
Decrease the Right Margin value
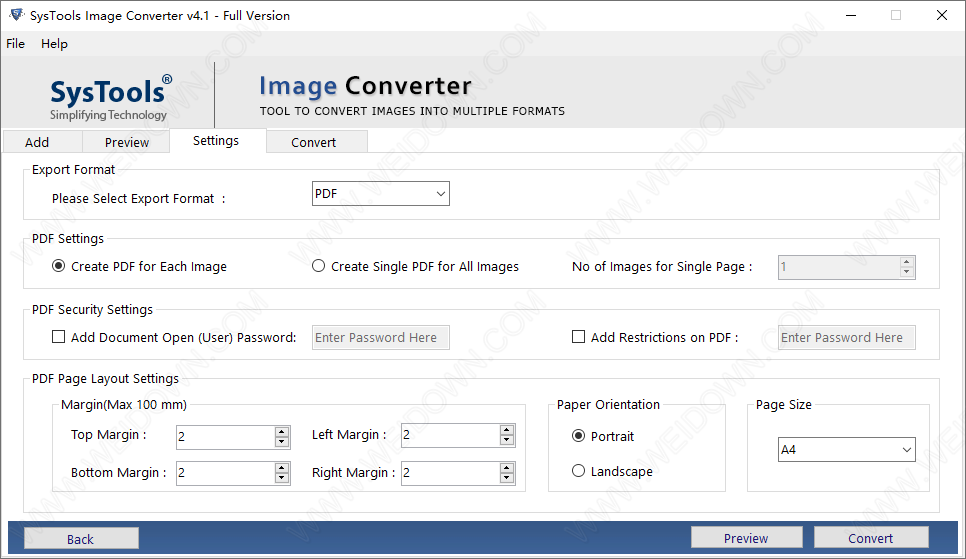506,478
